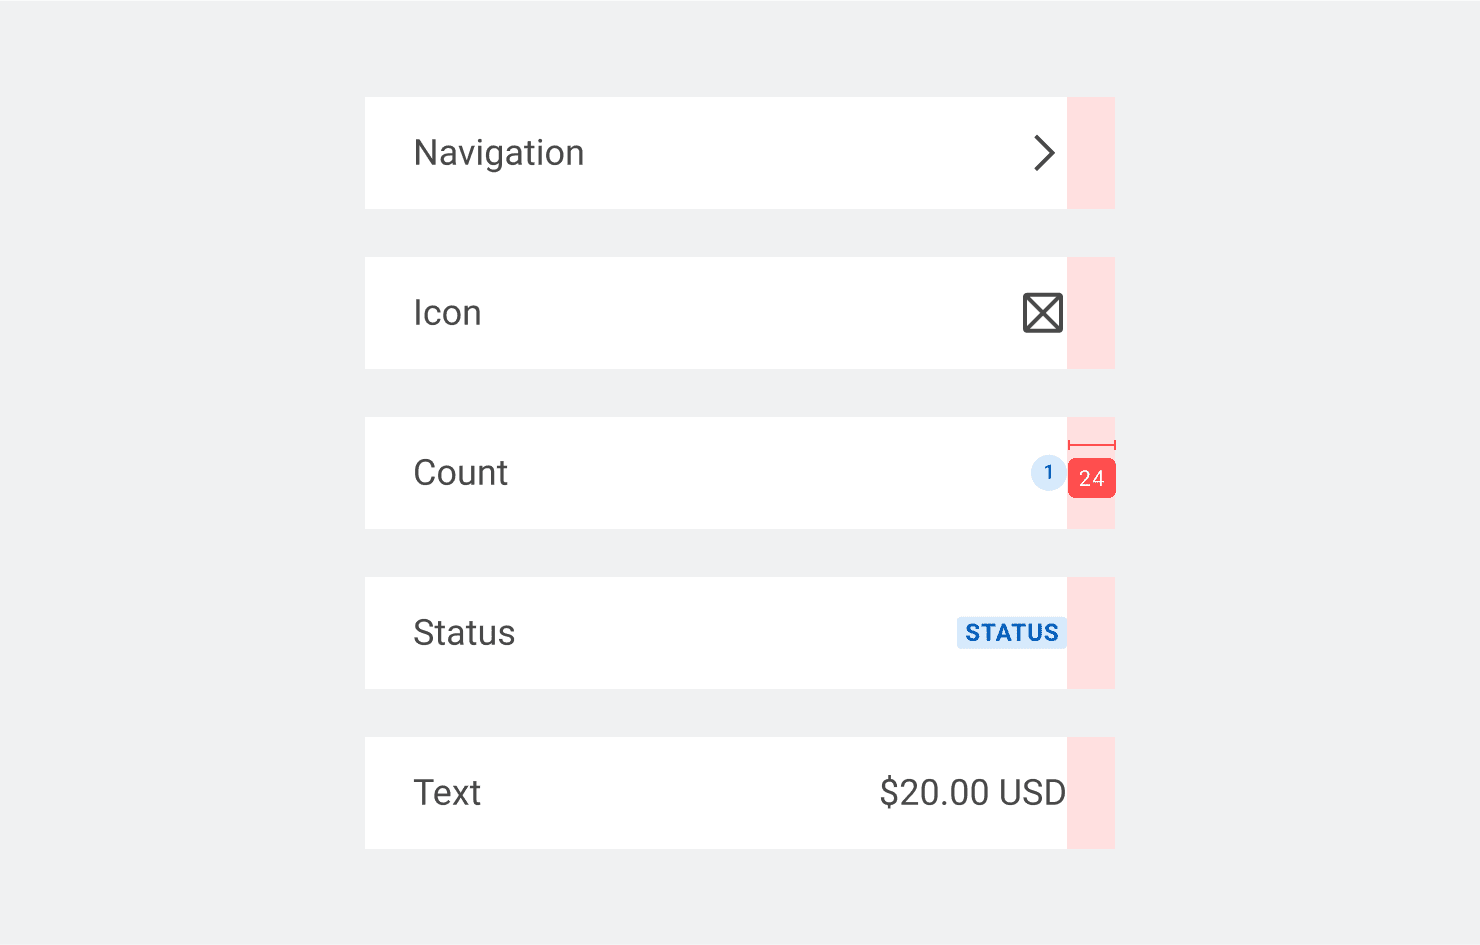Click the empty middle of the Icon row
The image size is (1480, 945).
750,313
